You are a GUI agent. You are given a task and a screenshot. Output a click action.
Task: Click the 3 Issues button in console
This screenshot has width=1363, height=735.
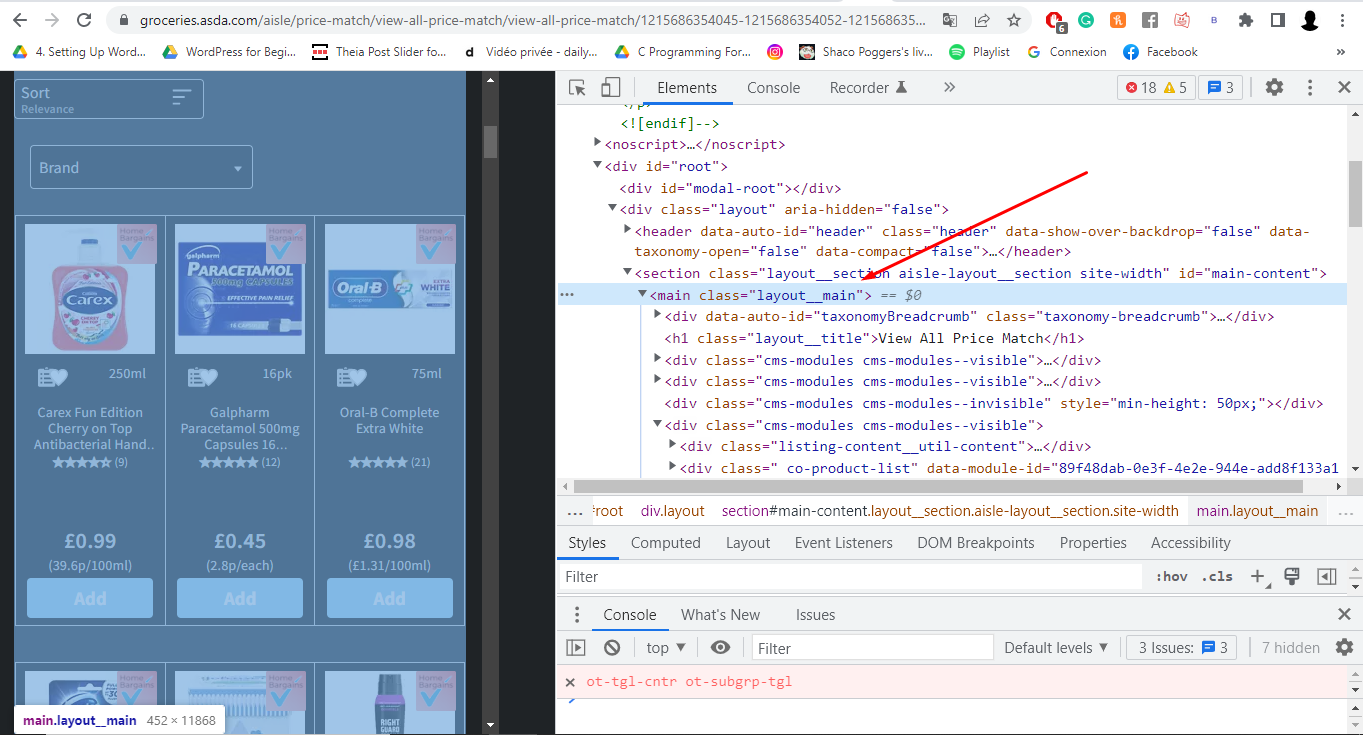pos(1182,648)
